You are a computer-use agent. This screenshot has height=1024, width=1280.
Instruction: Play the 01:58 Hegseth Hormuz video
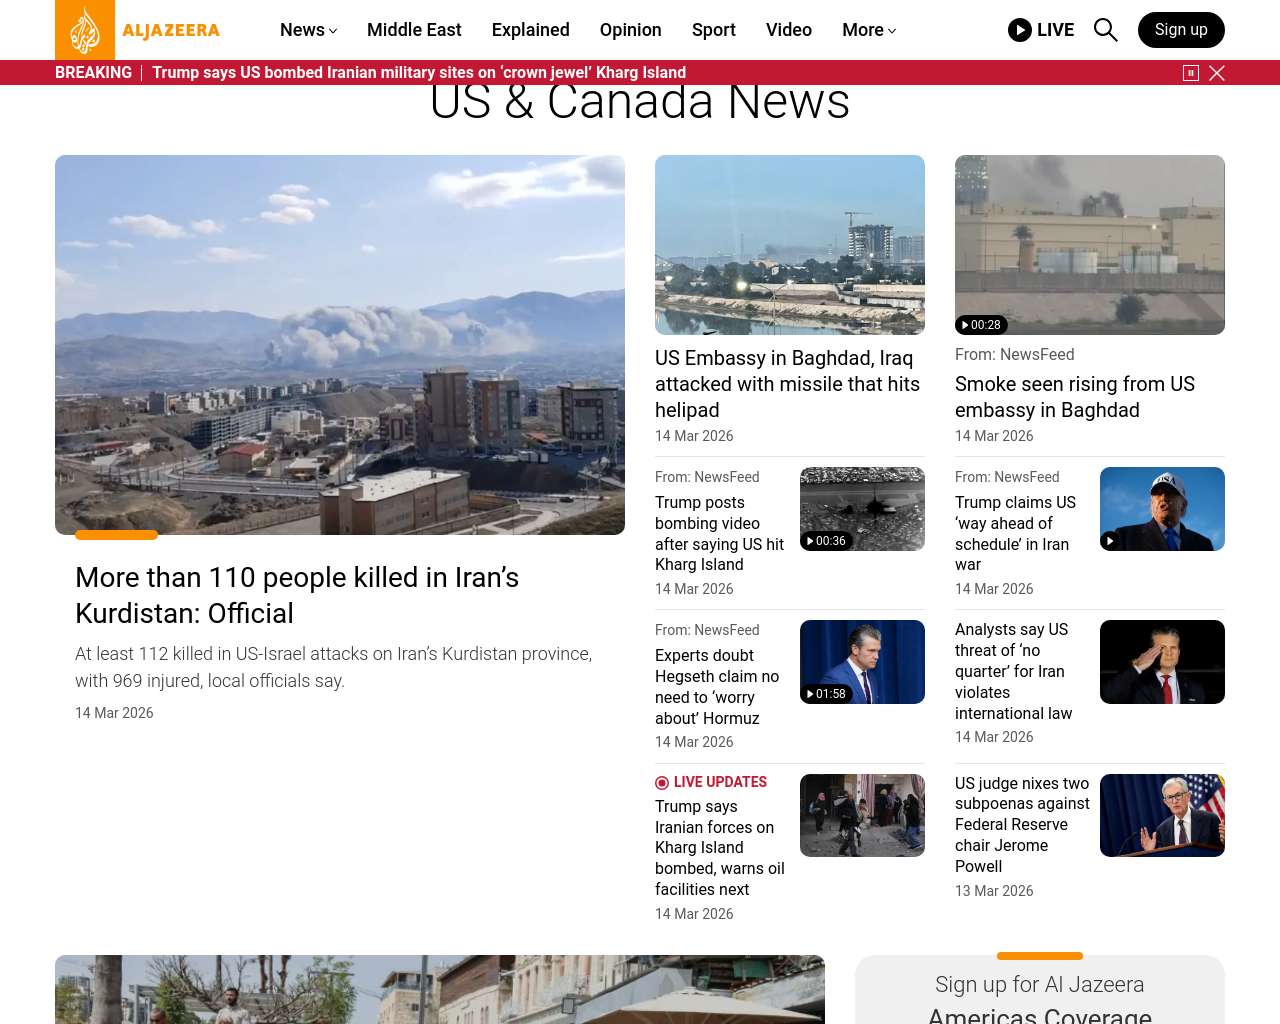[862, 662]
